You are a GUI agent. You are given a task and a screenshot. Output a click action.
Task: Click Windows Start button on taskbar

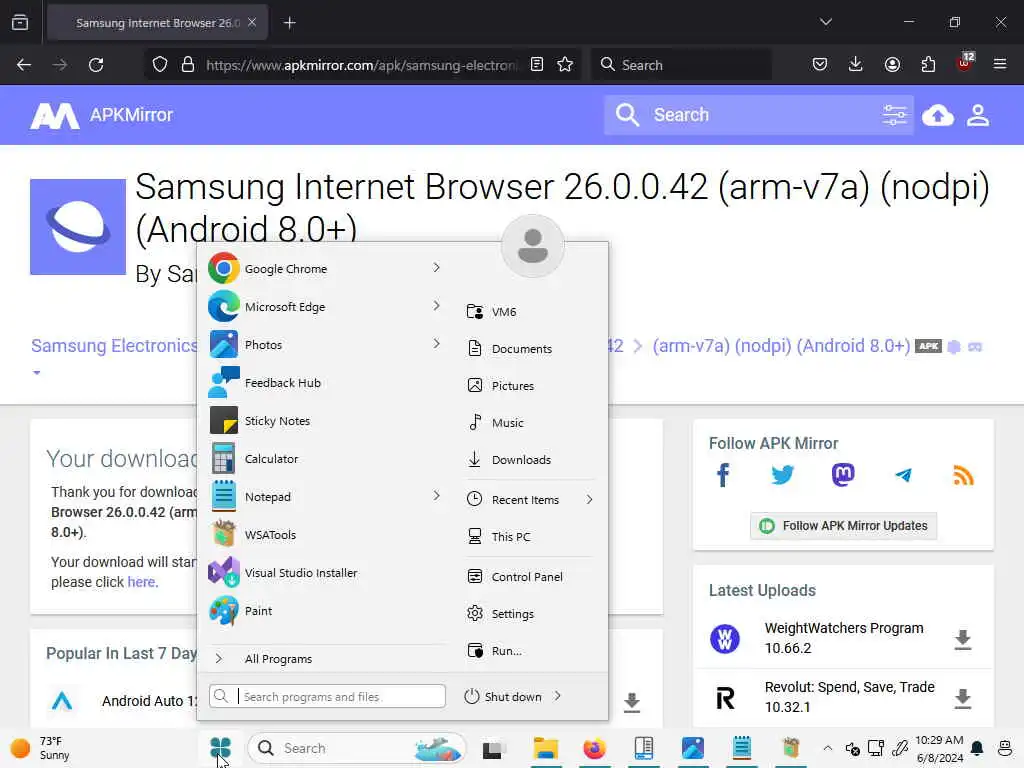pyautogui.click(x=221, y=748)
